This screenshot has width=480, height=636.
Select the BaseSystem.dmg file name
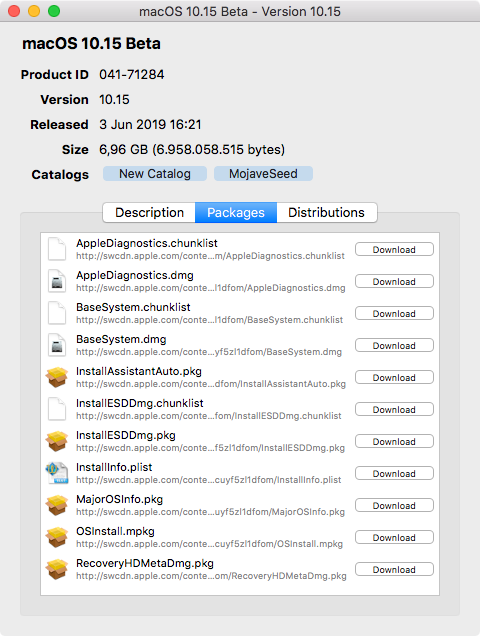click(x=121, y=339)
